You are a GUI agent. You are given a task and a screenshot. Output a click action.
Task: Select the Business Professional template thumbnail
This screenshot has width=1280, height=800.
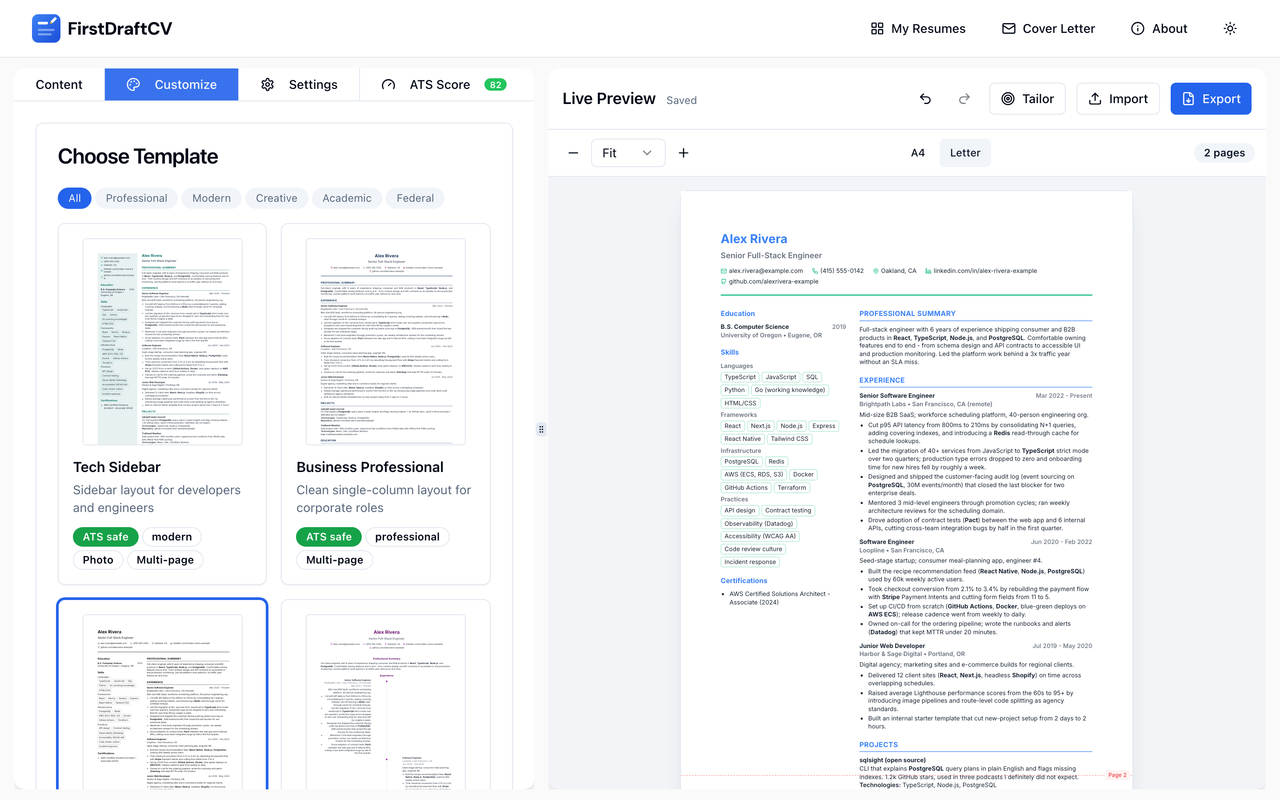tap(386, 341)
